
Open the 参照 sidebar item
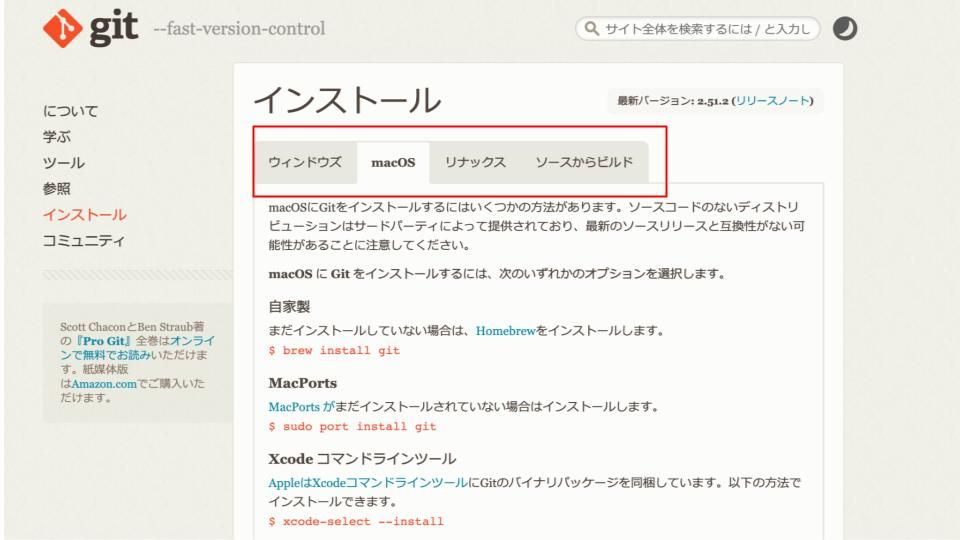point(57,188)
